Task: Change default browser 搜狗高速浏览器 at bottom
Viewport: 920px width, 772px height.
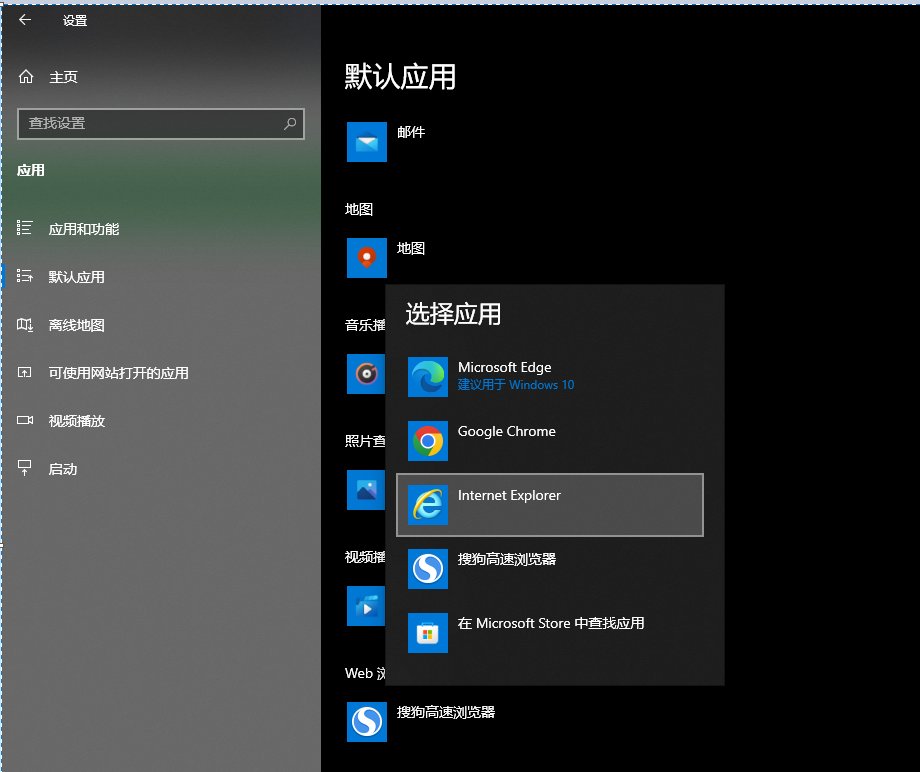Action: pos(446,712)
